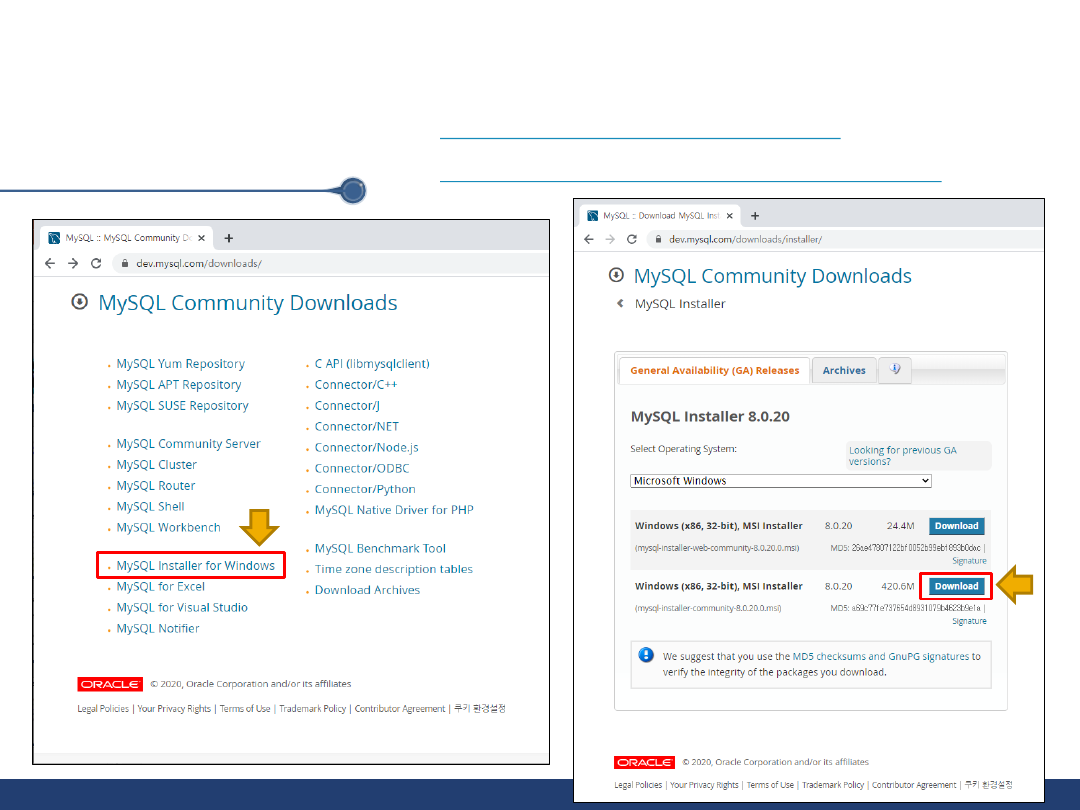Screen dimensions: 1080x810
Task: Click reload in the dev.mysql.com/downloads/ browser window
Action: coord(96,263)
